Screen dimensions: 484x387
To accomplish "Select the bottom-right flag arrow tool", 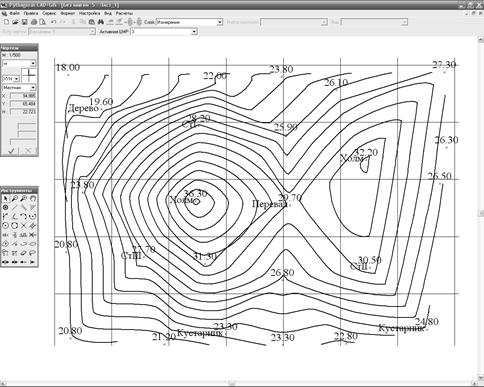I will [x=32, y=262].
